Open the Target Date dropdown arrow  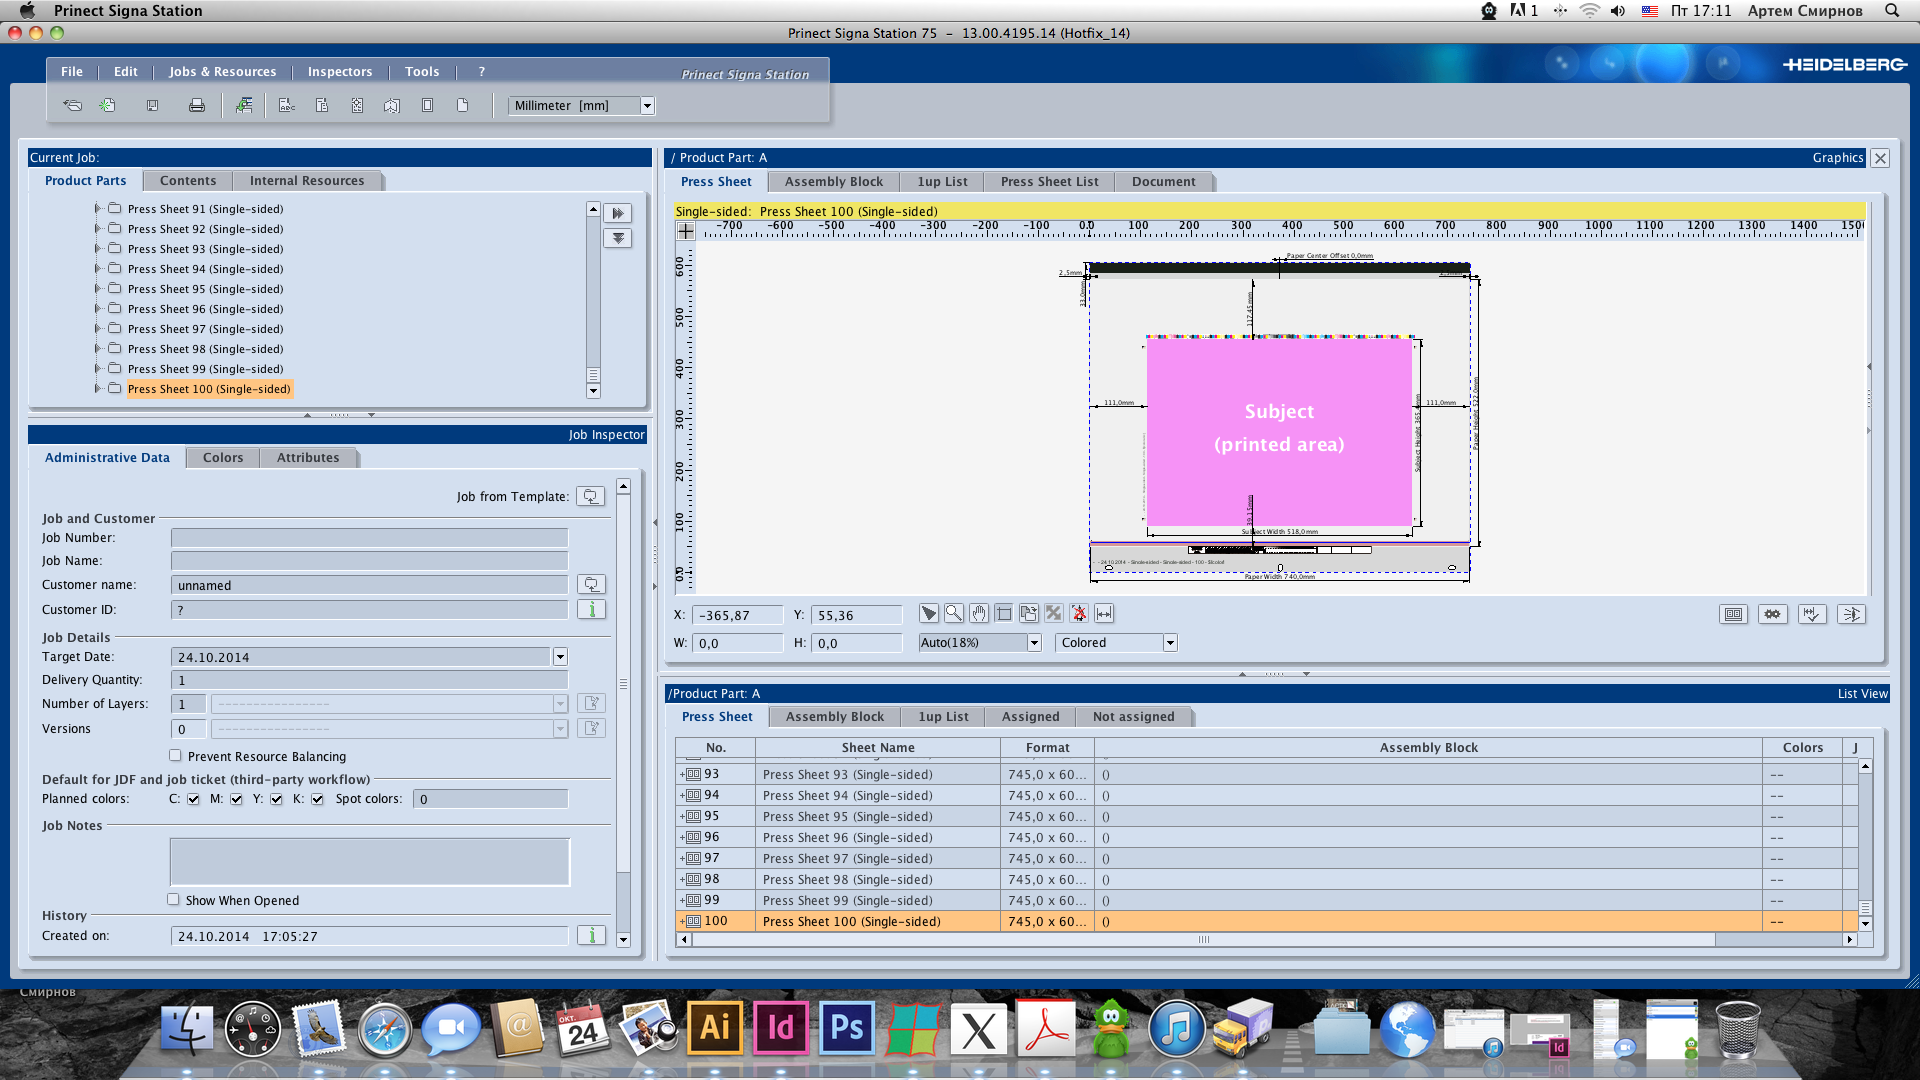pos(560,657)
